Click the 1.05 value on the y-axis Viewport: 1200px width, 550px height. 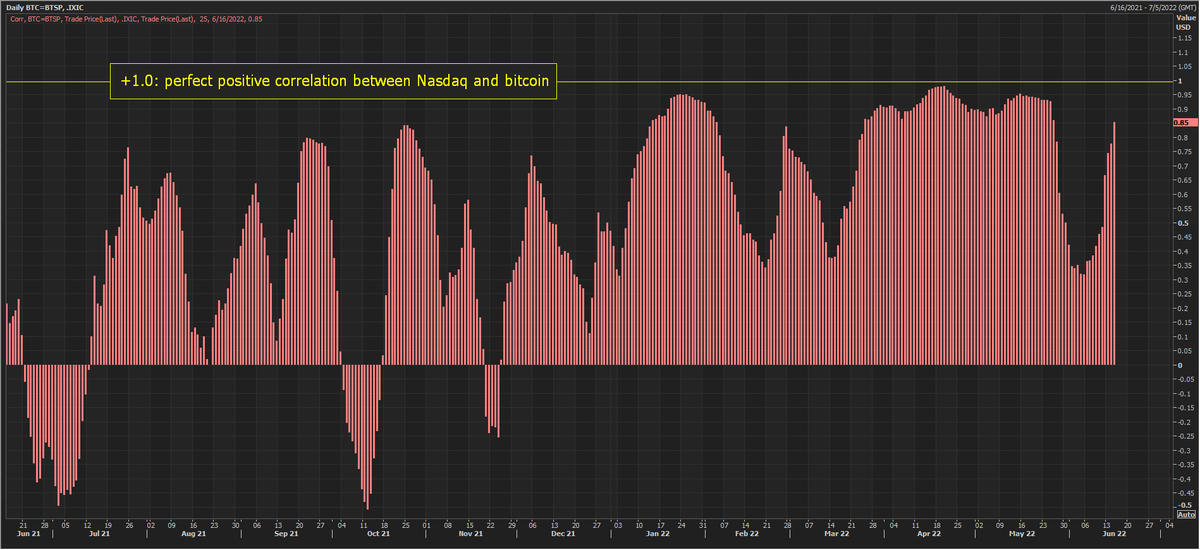point(1184,66)
